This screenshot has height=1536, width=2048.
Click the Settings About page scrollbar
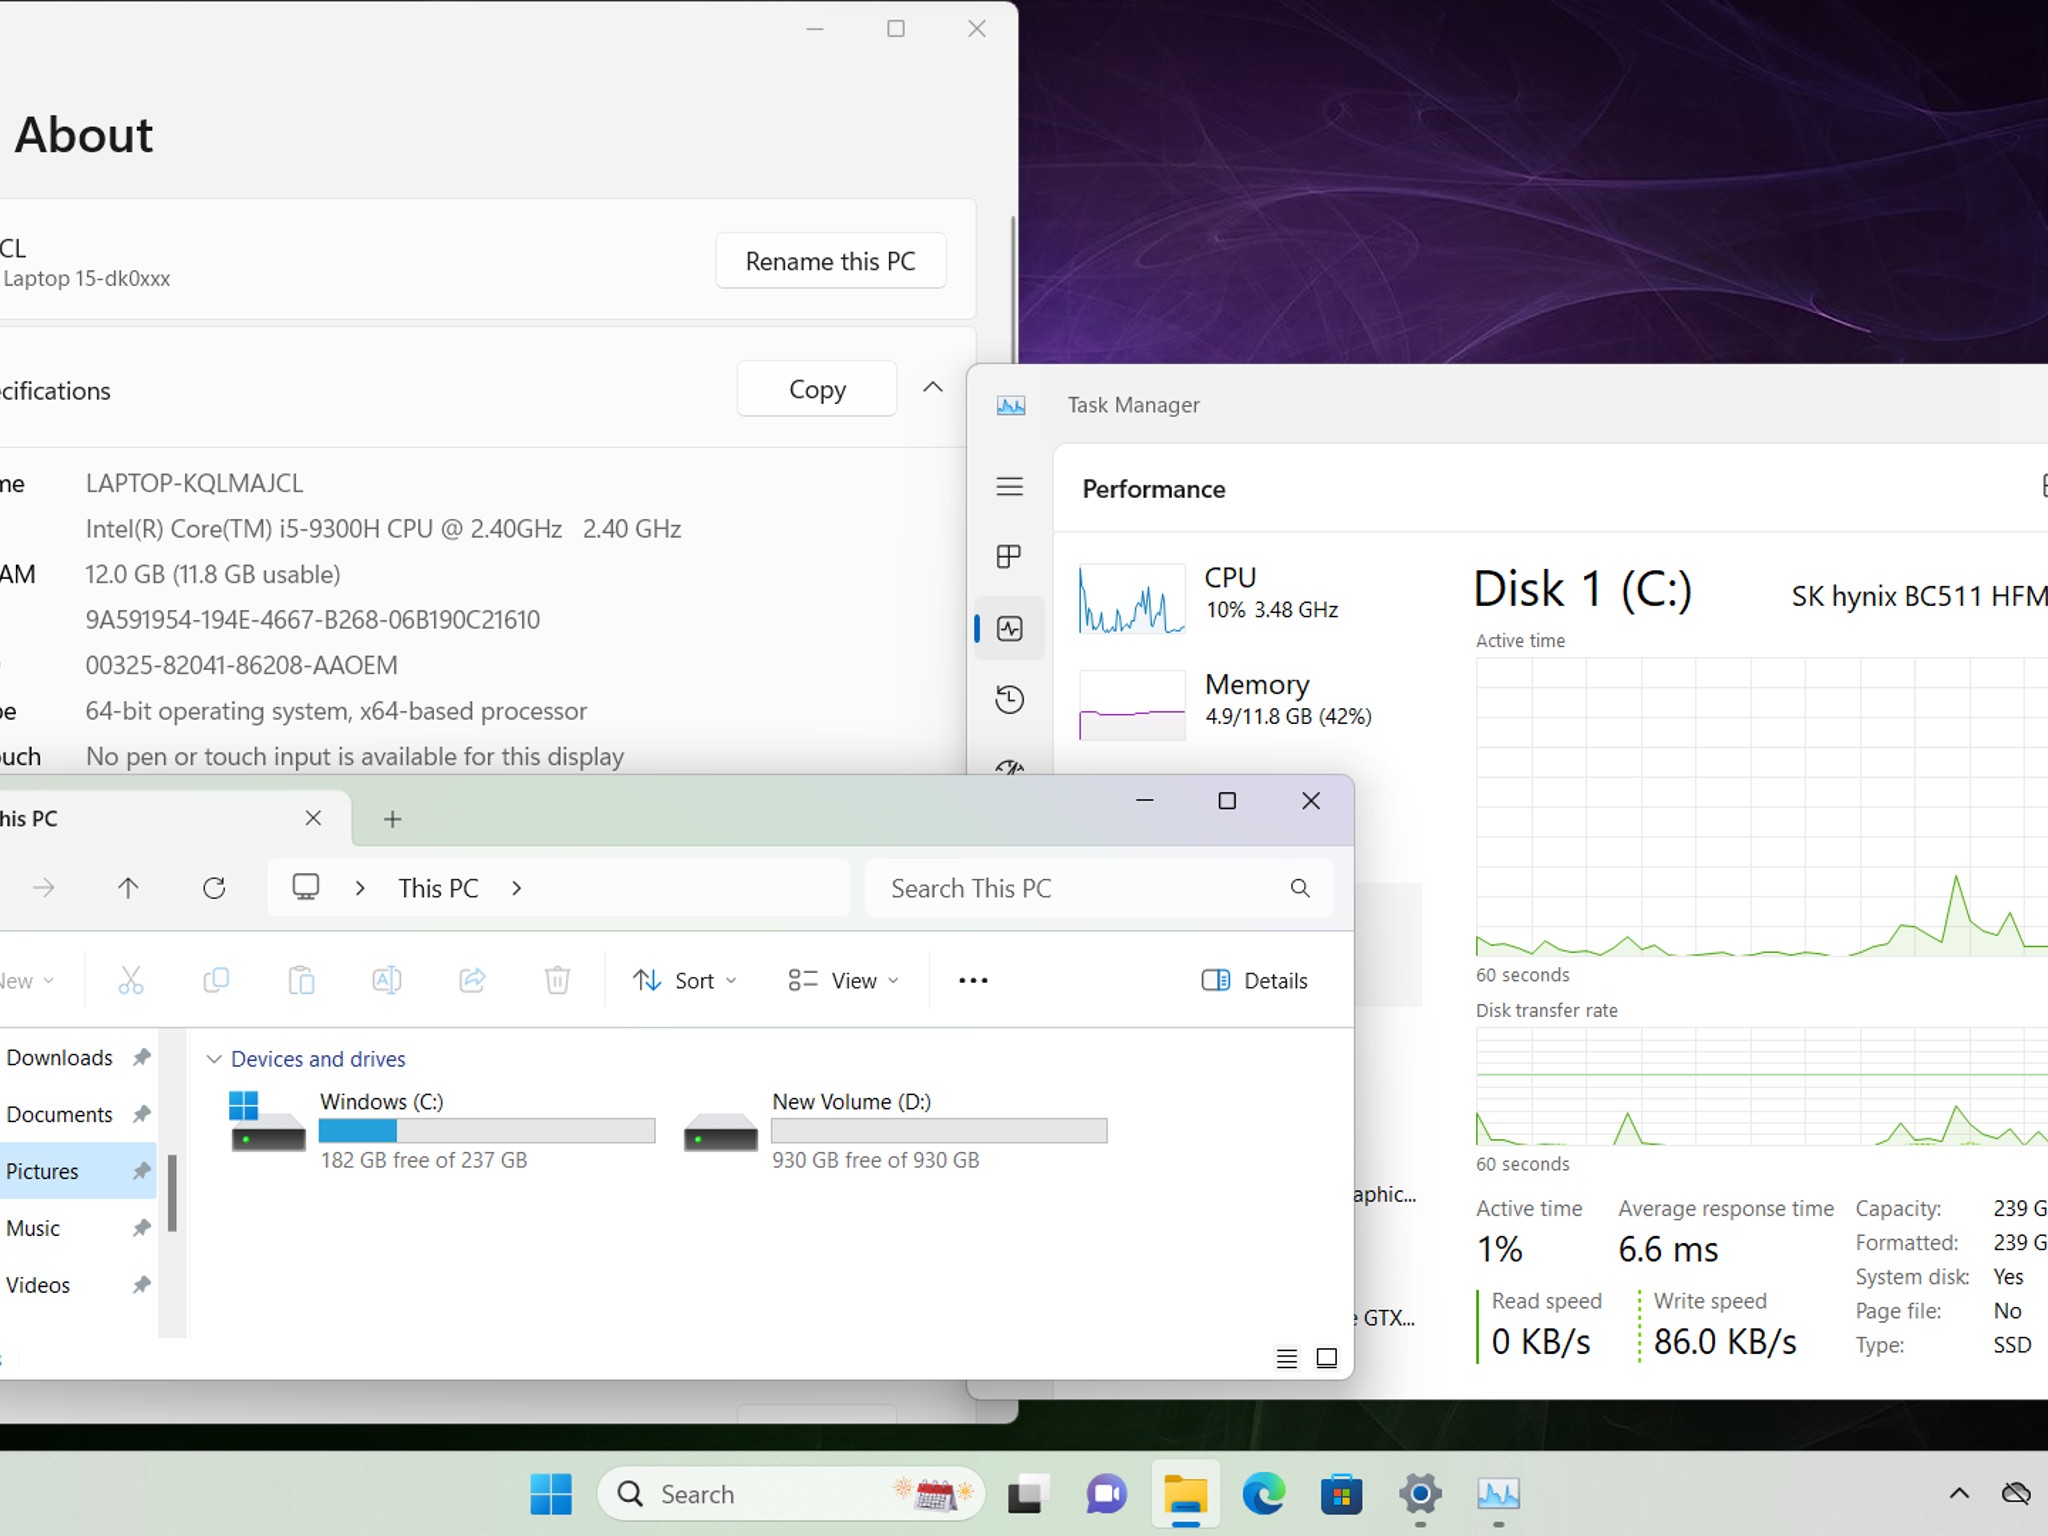pos(1013,290)
